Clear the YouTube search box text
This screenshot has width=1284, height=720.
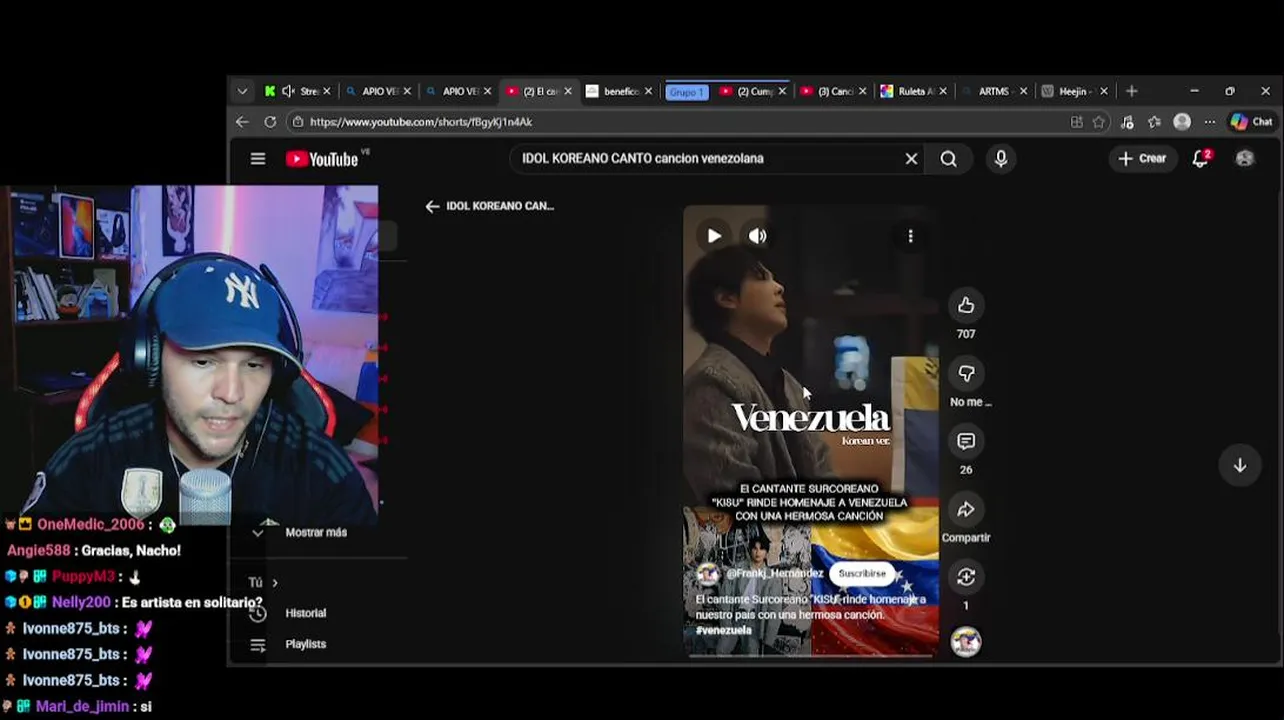(911, 159)
